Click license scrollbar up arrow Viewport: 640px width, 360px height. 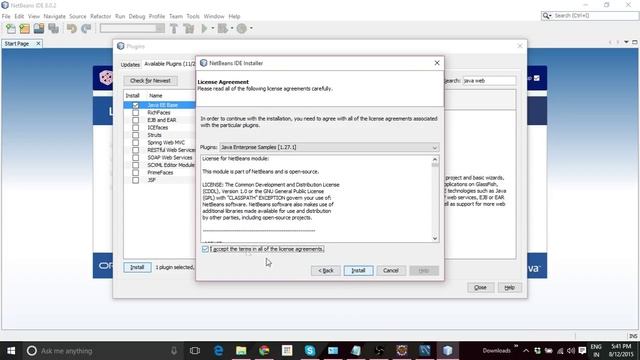coord(435,160)
